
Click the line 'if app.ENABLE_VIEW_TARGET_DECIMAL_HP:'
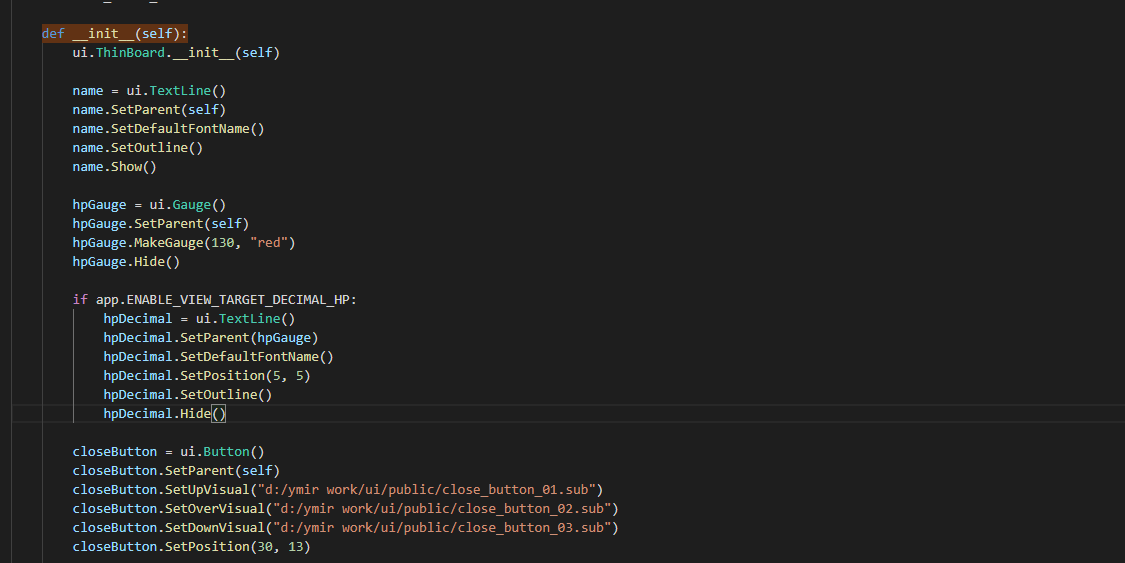(215, 300)
